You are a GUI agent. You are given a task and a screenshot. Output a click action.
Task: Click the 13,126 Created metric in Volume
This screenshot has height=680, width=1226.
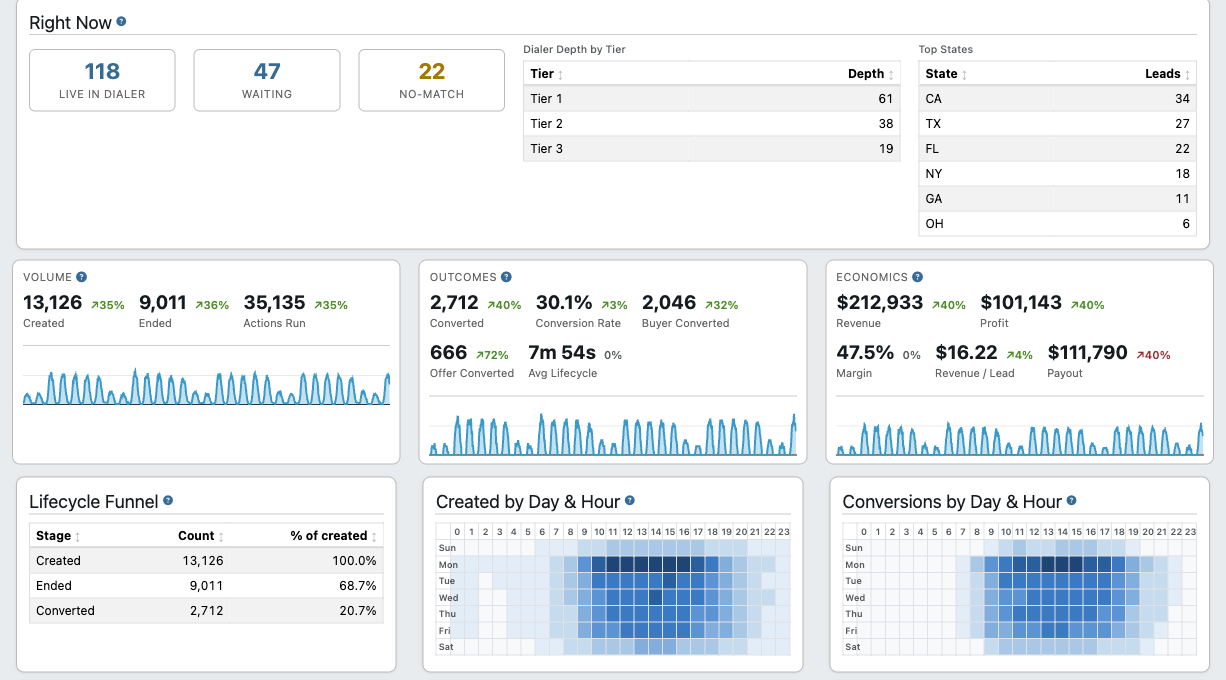(73, 311)
